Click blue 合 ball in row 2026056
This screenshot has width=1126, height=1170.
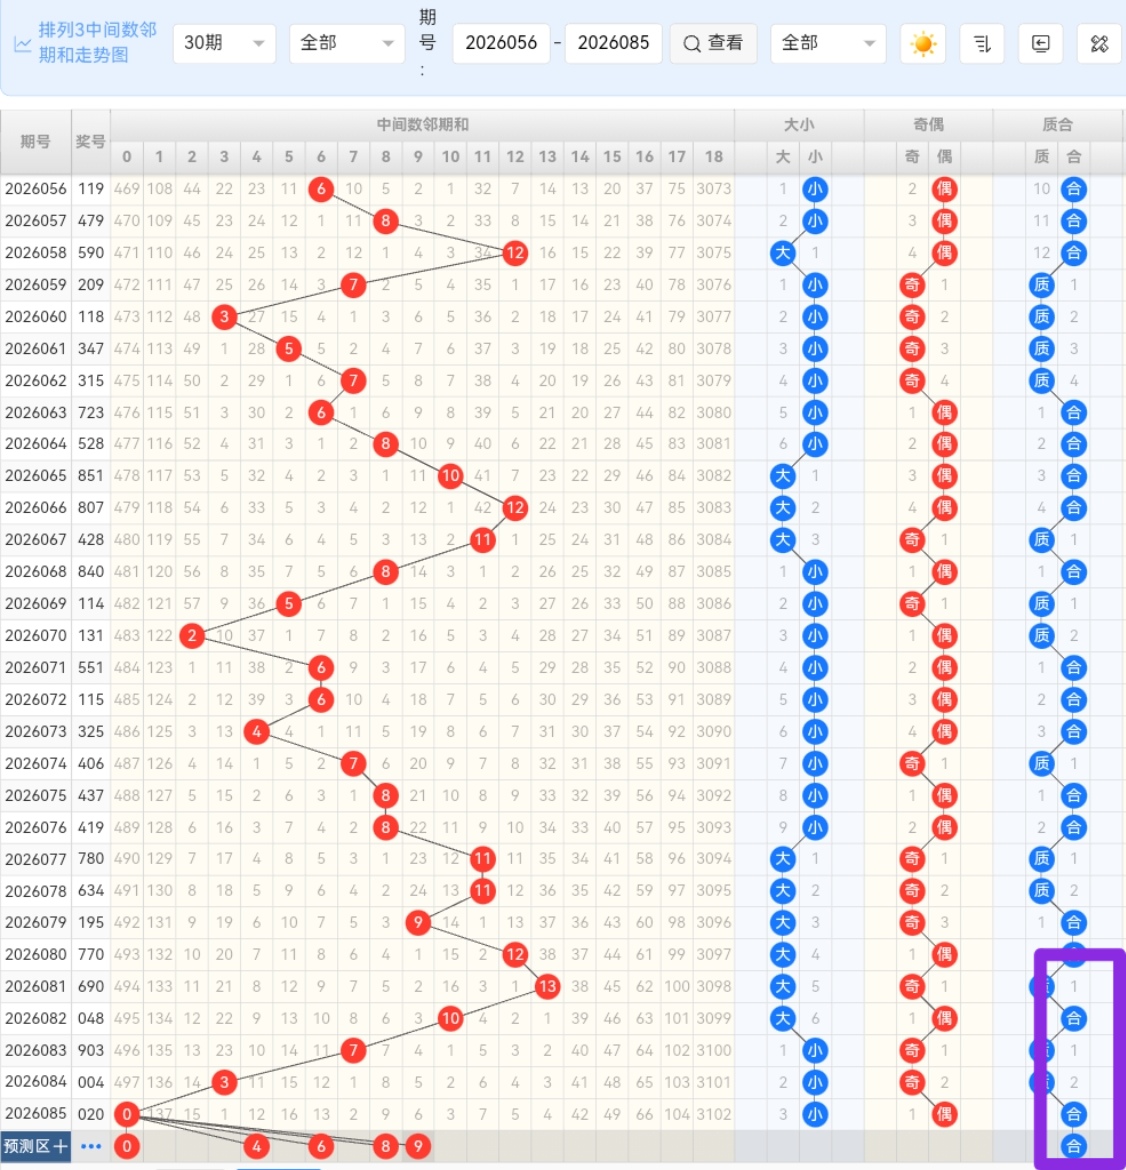pos(1074,189)
